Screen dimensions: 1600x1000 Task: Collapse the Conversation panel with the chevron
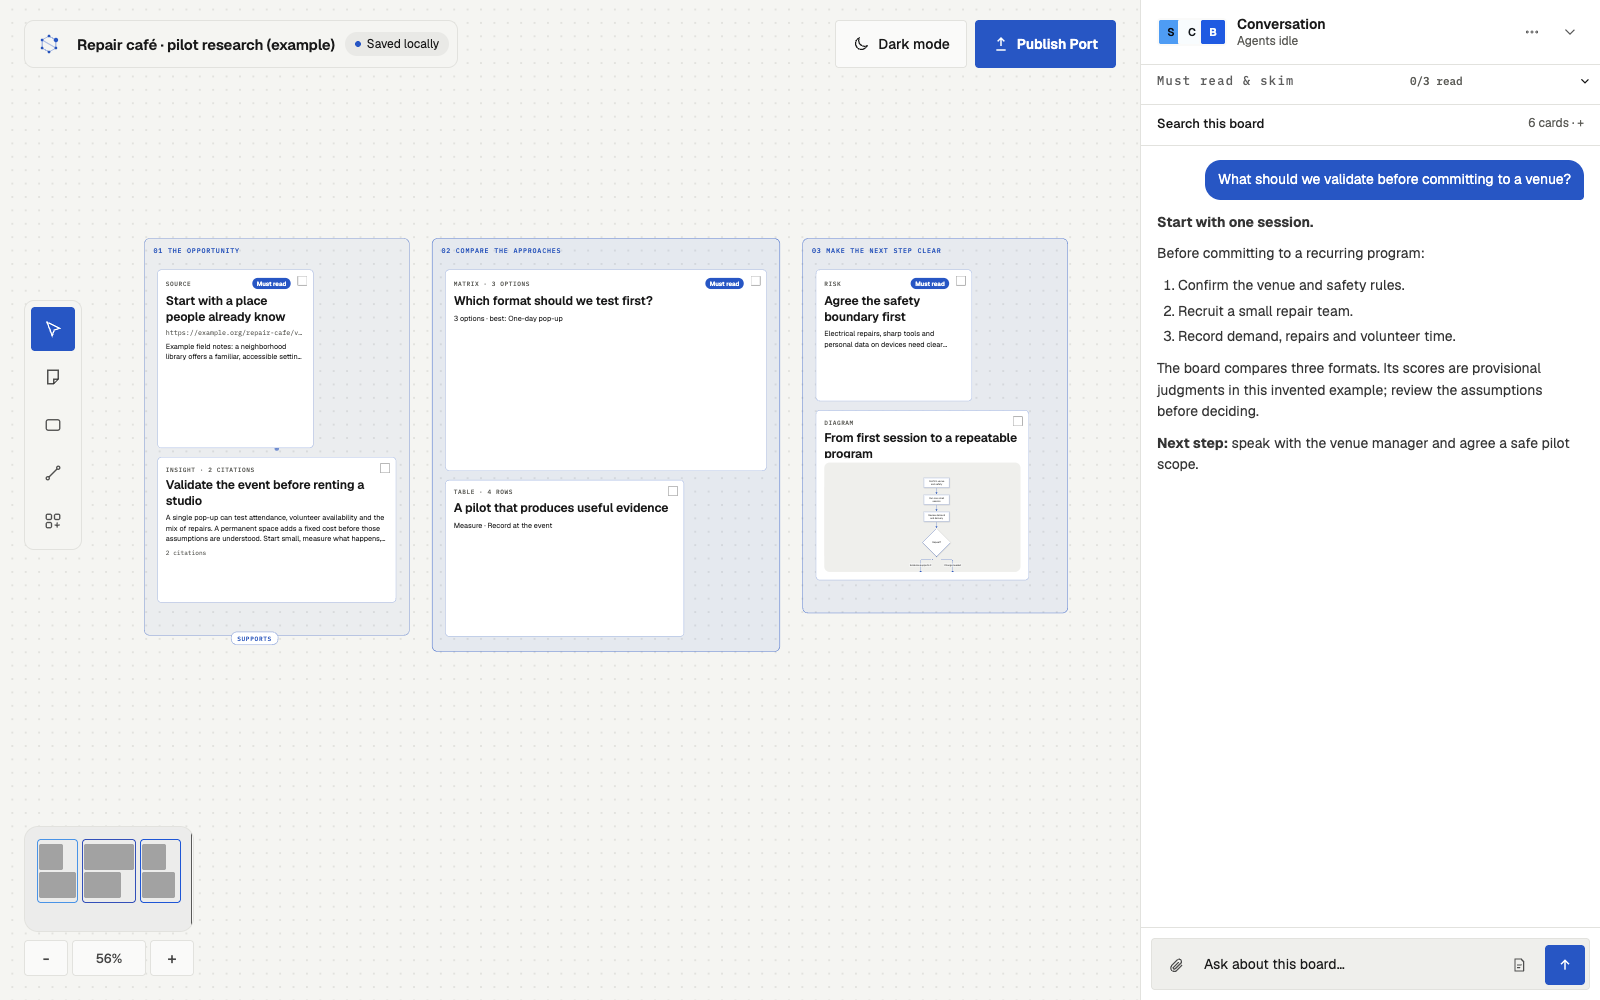(x=1570, y=32)
